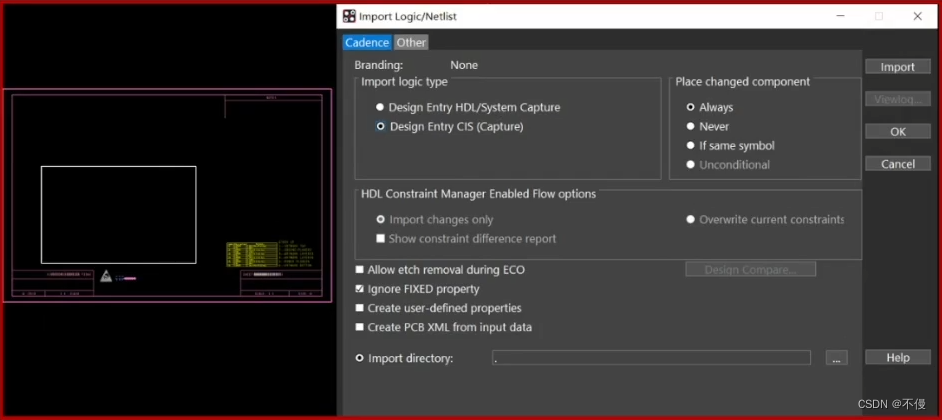Uncheck Ignore FIXED property
942x420 pixels.
359,289
